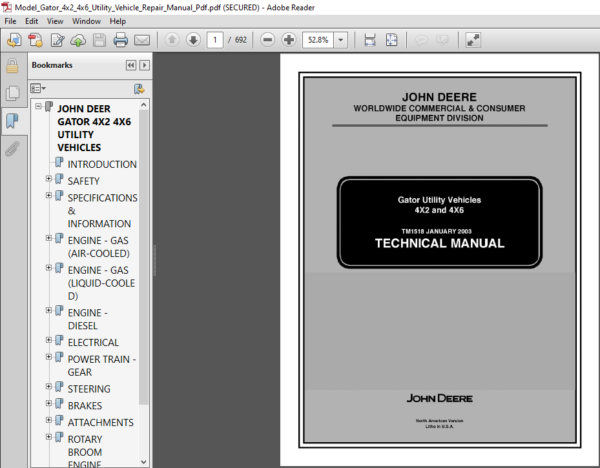Expand the POWER TRAIN - GEAR bookmark
Viewport: 600px width, 468px height.
(49, 357)
